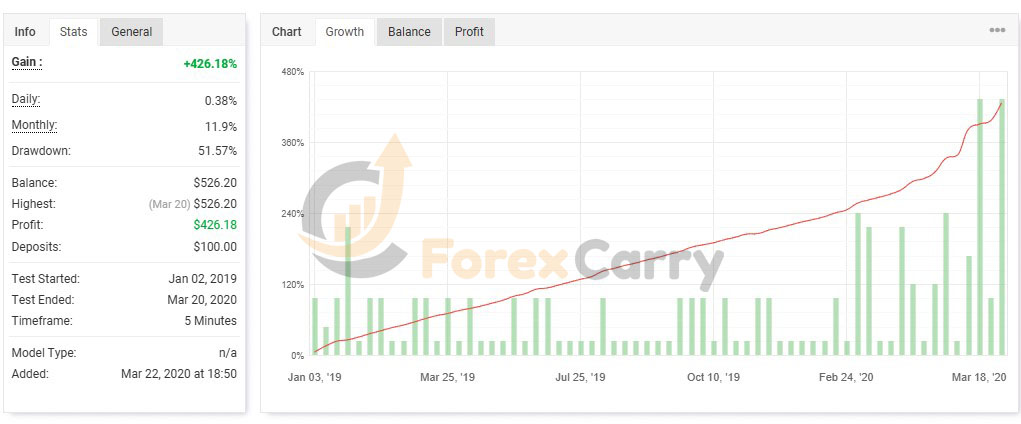Click the 360% y-axis label
Viewport: 1021px width, 424px height.
point(292,143)
